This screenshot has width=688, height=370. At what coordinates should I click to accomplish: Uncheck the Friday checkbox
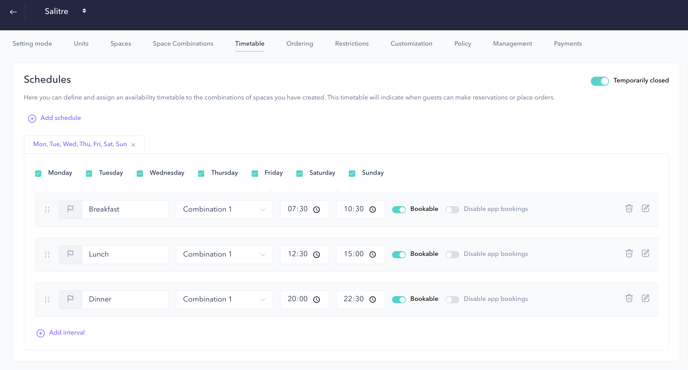coord(254,173)
